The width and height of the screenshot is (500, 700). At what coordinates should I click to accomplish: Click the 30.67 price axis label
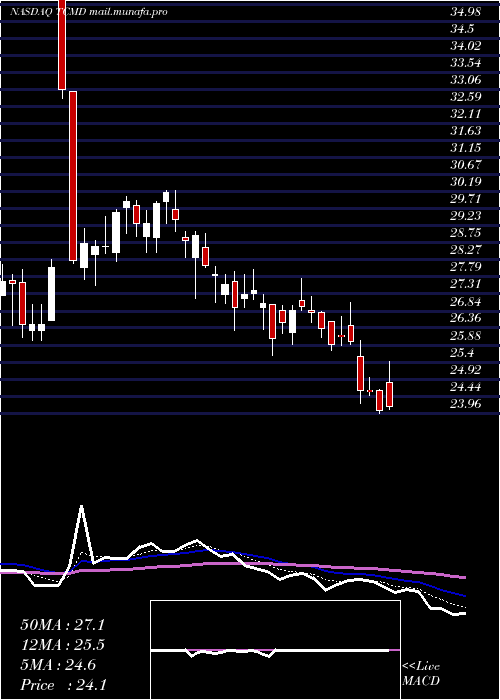pos(466,165)
